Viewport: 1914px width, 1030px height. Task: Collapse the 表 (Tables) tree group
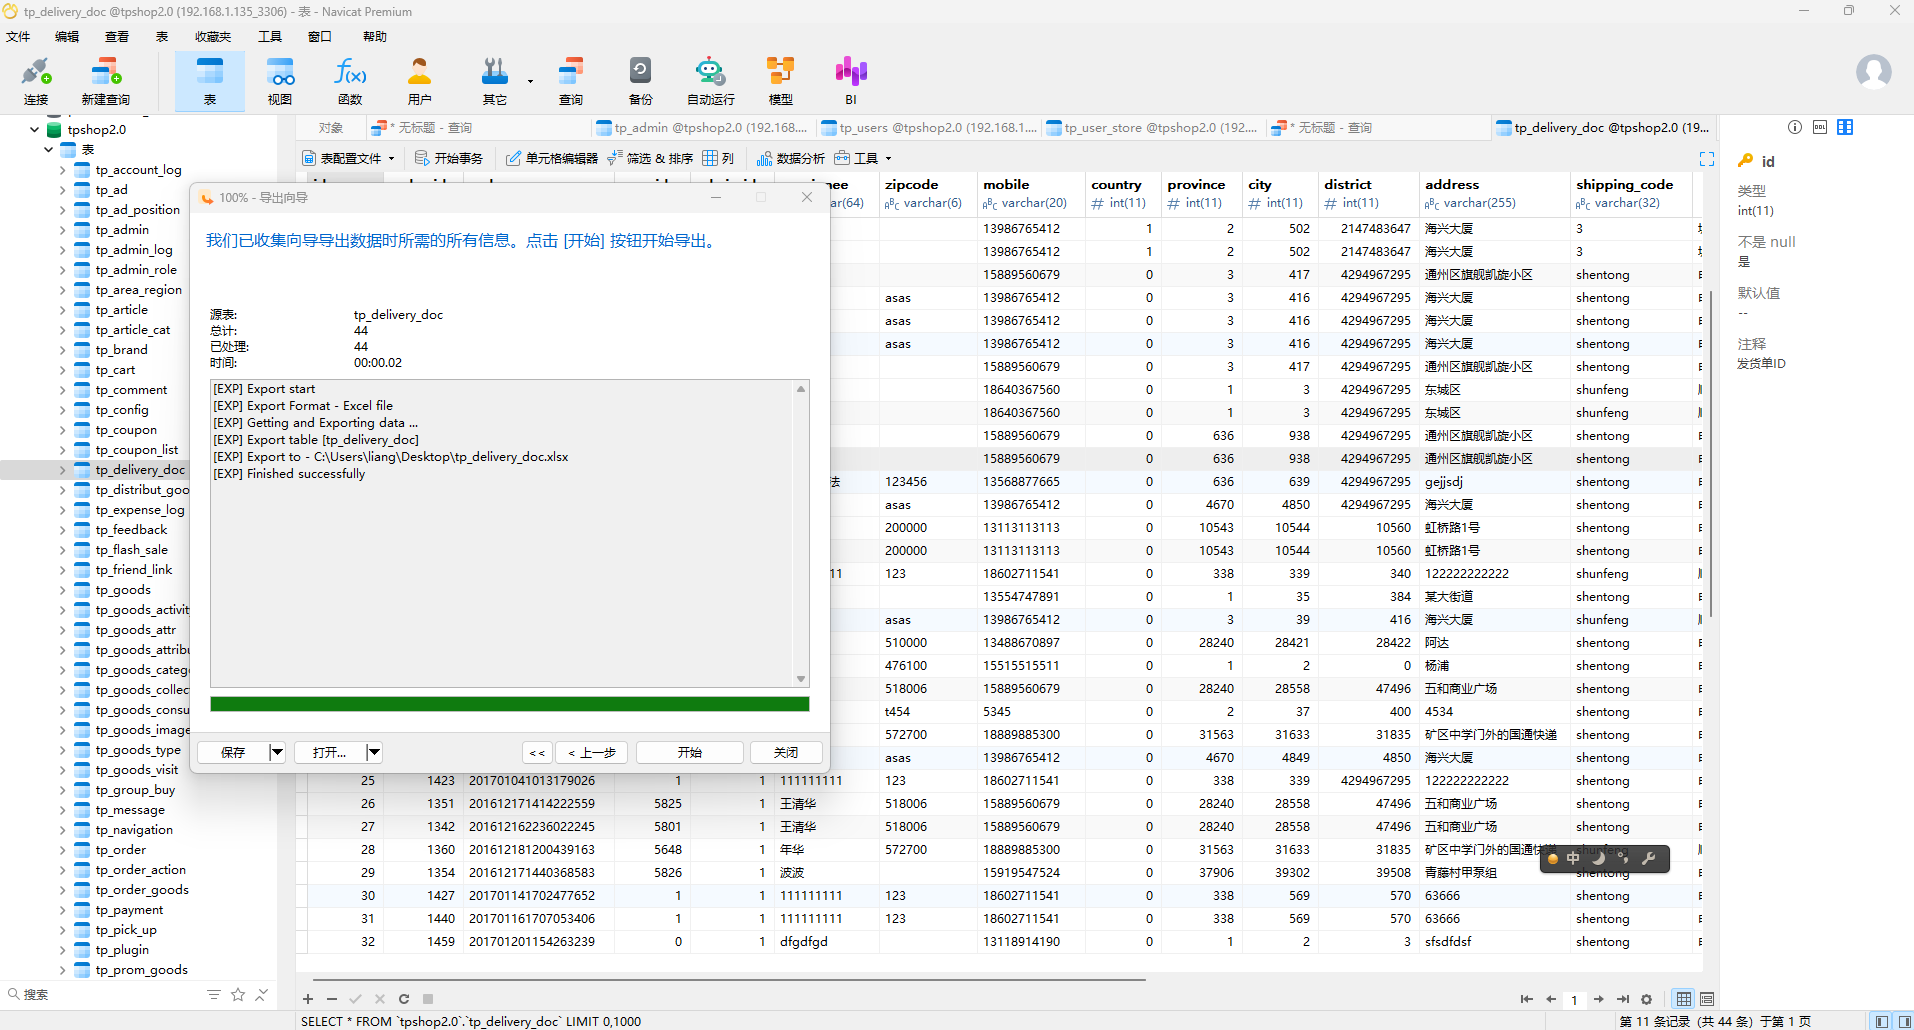coord(48,149)
